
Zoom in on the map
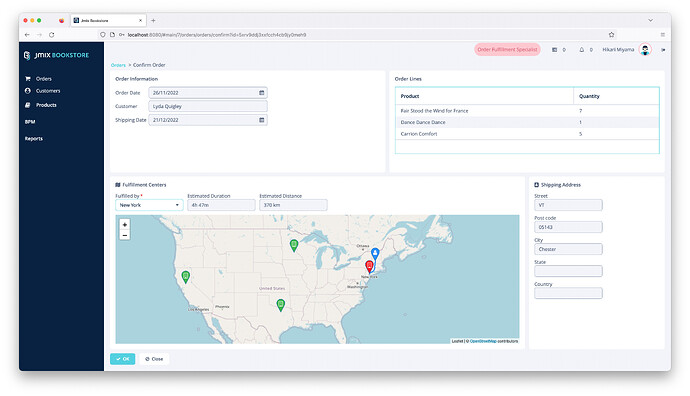[125, 225]
